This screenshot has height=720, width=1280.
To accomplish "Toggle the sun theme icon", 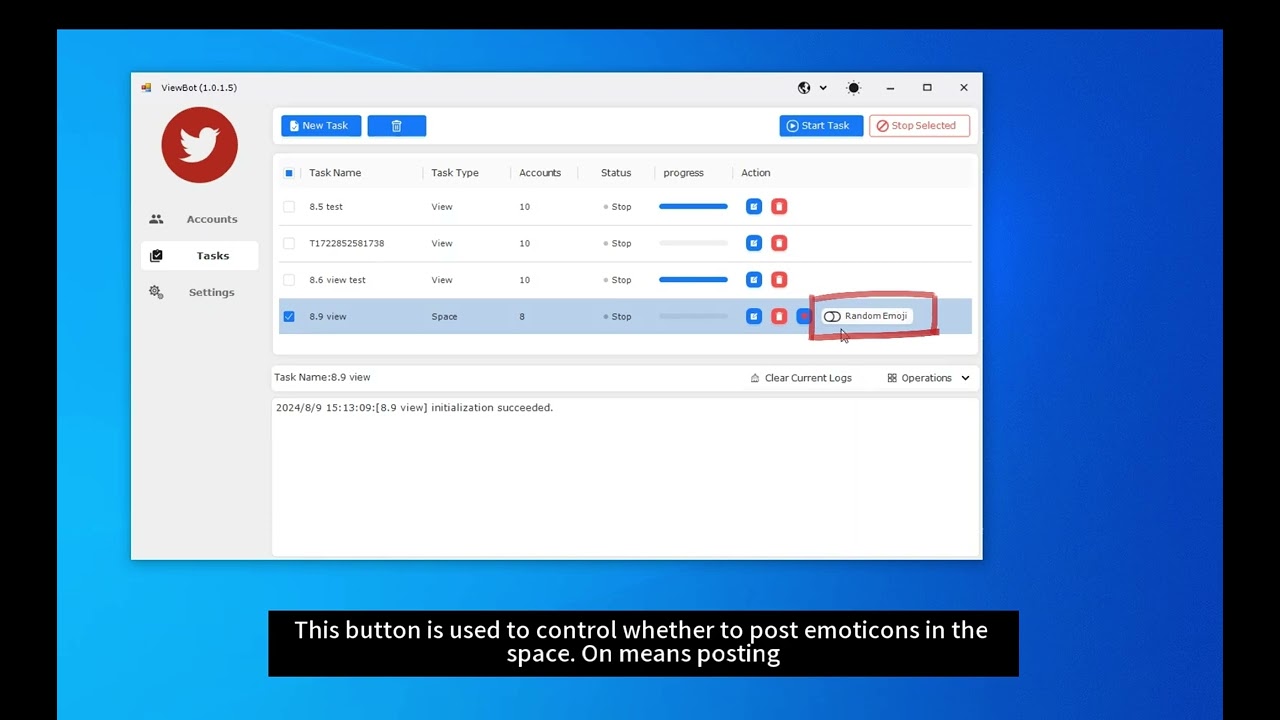I will [x=853, y=88].
